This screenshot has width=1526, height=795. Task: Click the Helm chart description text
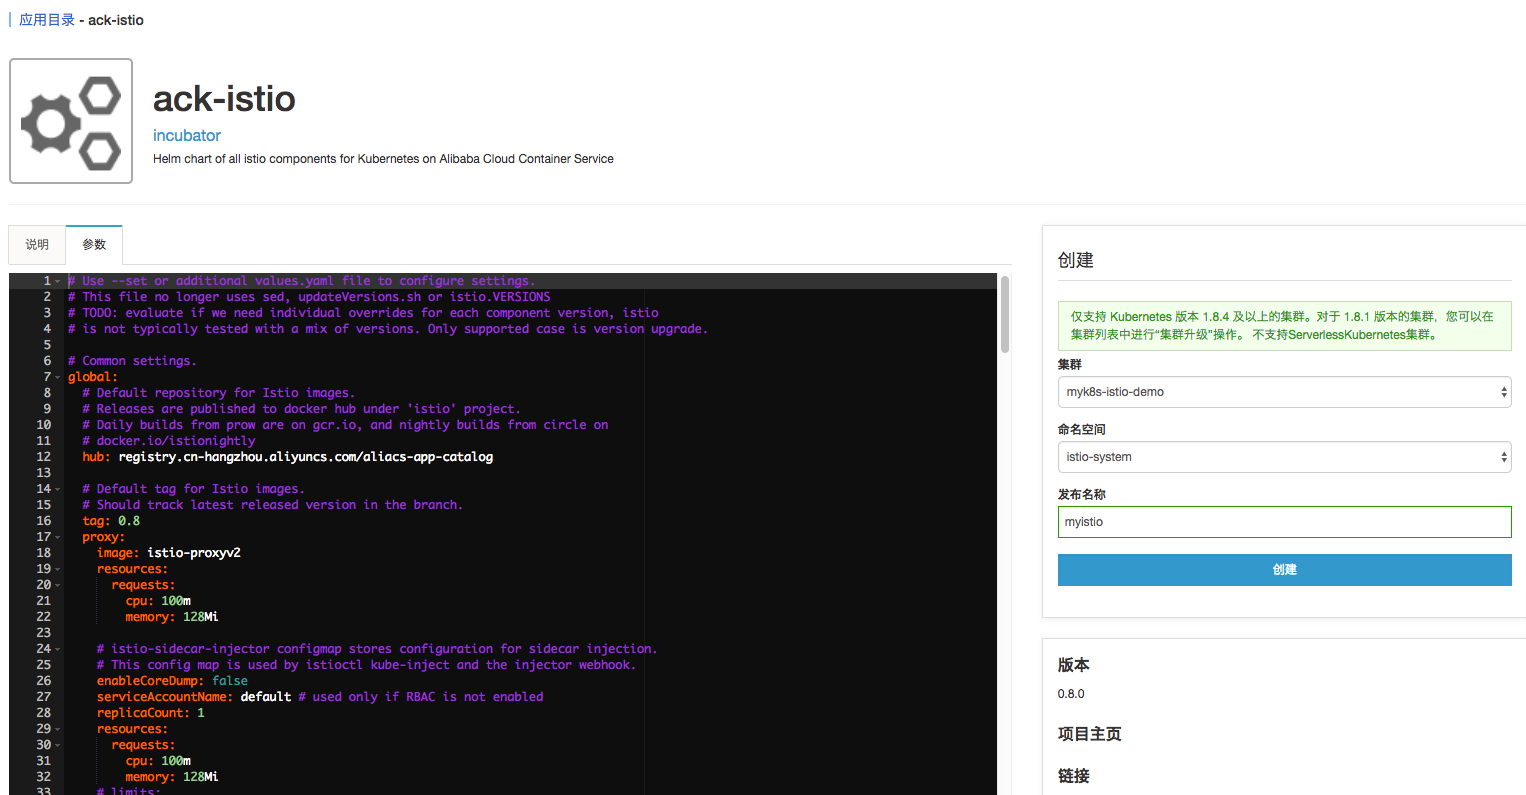(x=383, y=159)
